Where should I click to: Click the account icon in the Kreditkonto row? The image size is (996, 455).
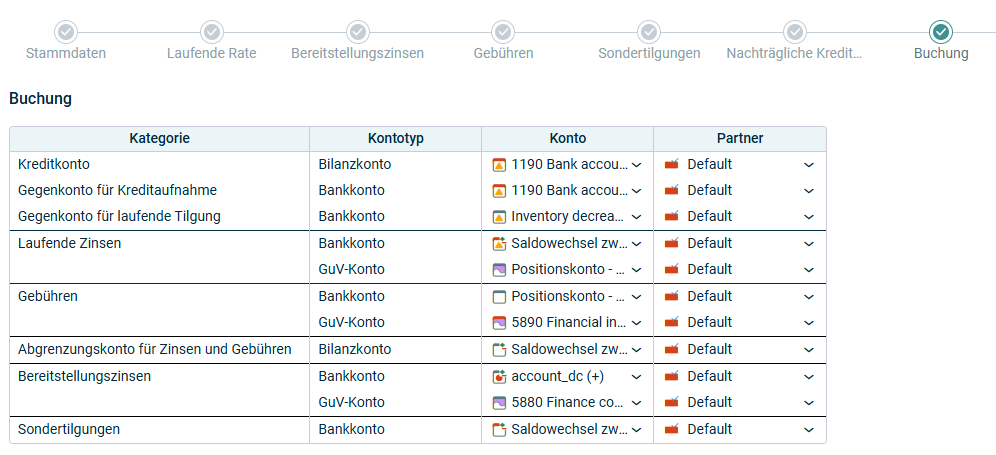pos(499,165)
